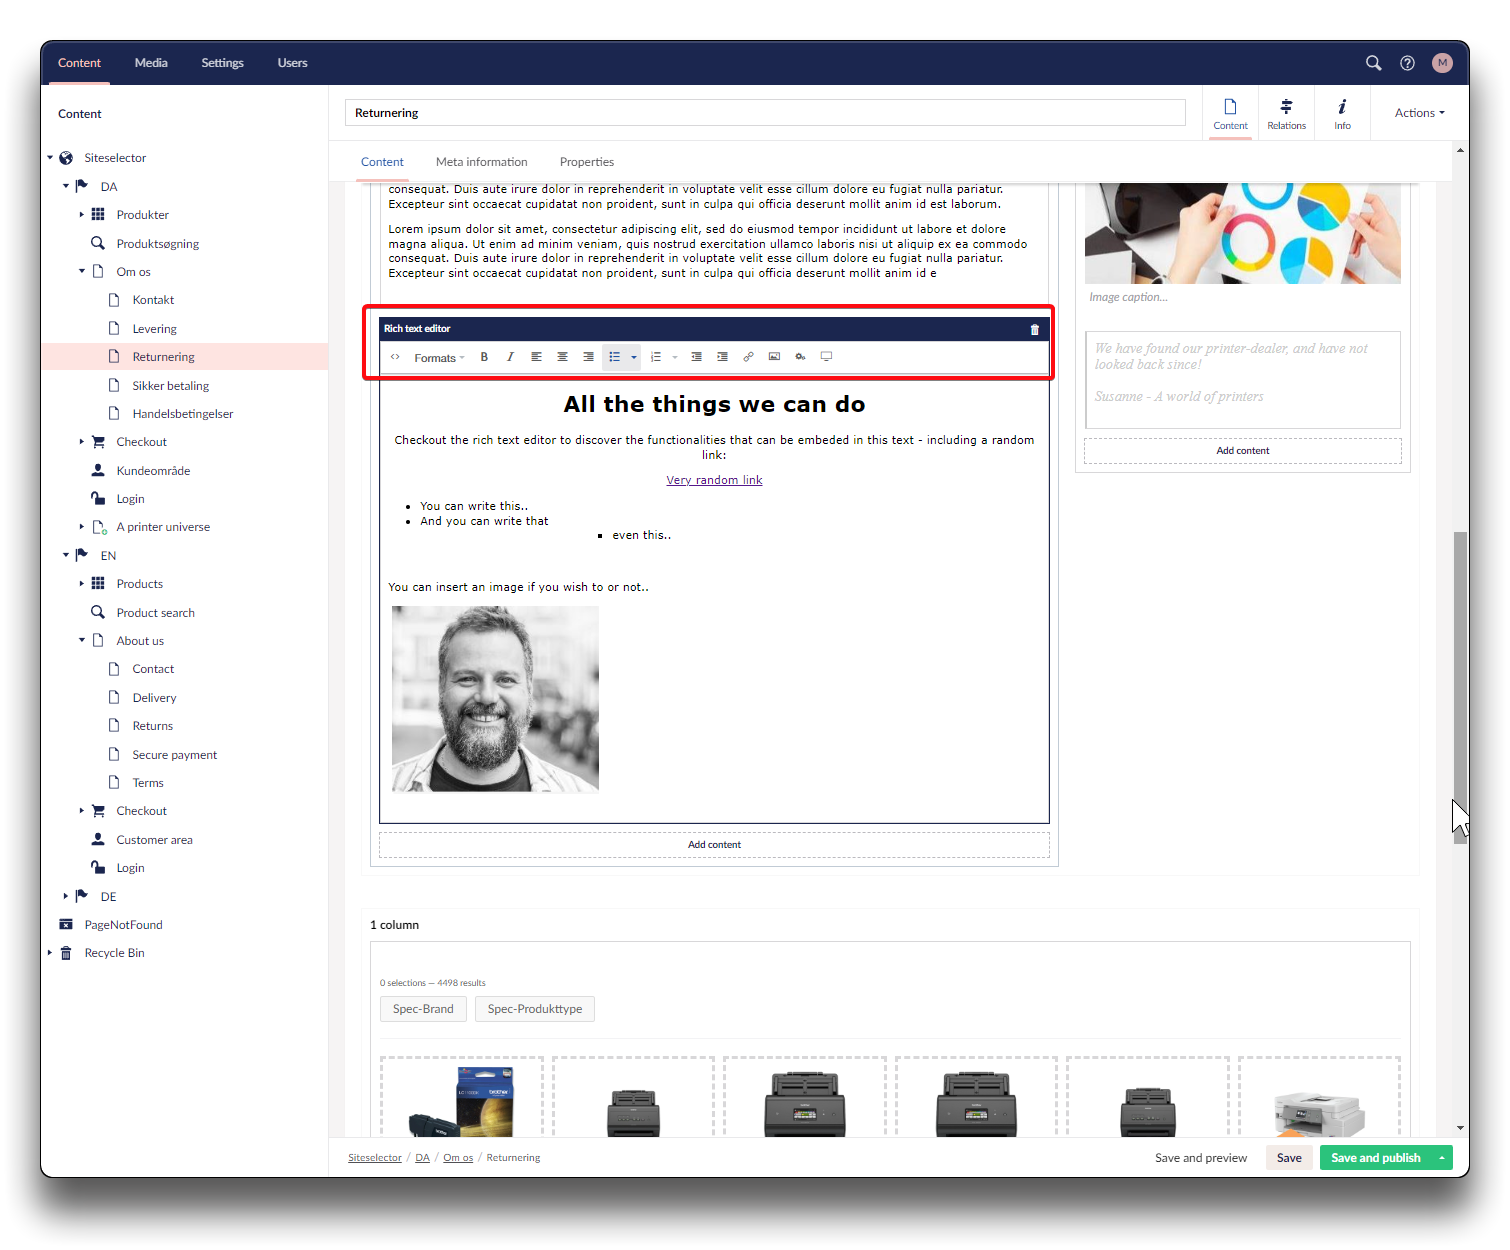
Task: Select the Spec-Brand filter button
Action: point(423,1009)
